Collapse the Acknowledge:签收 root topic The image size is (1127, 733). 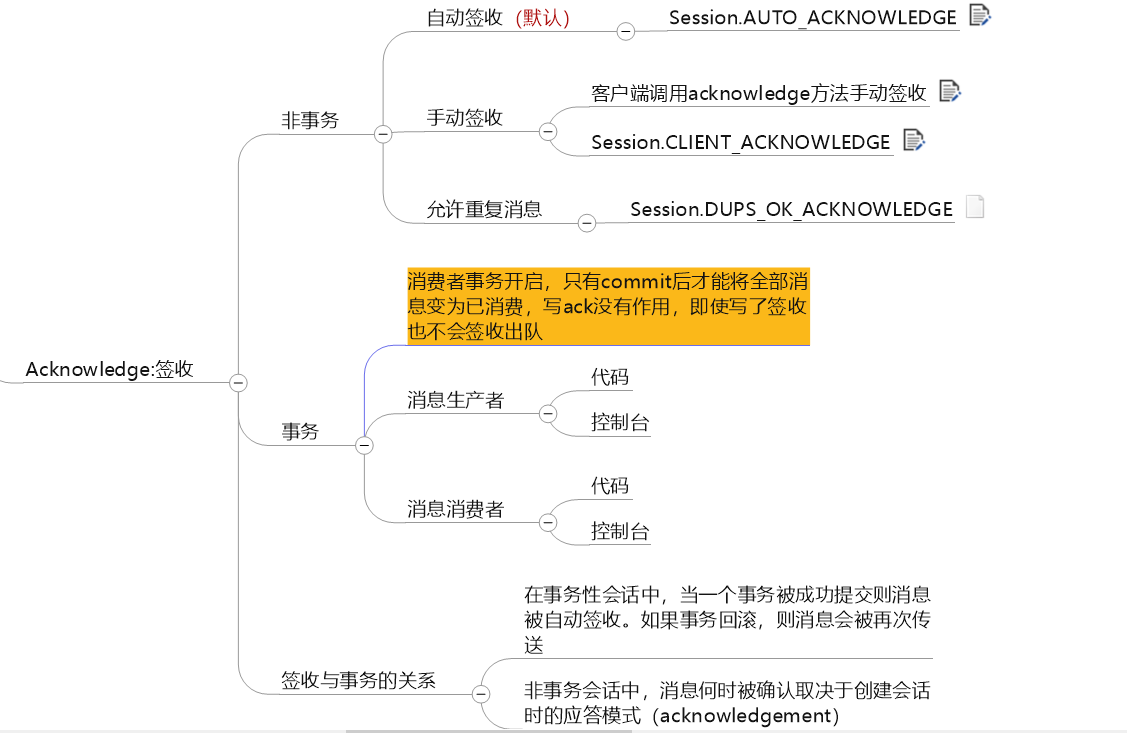pos(237,382)
